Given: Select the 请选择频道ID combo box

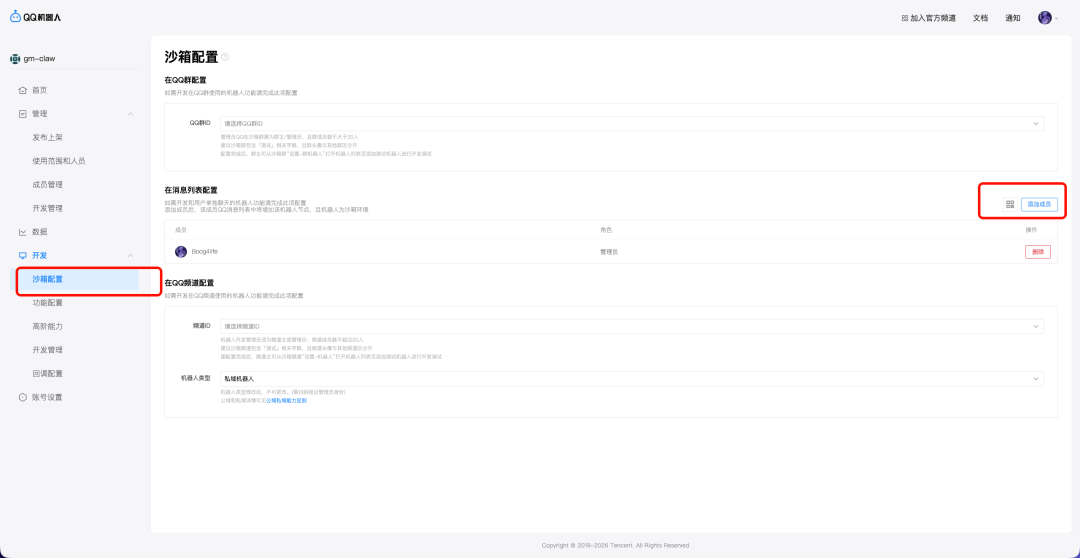Looking at the screenshot, I should point(632,326).
